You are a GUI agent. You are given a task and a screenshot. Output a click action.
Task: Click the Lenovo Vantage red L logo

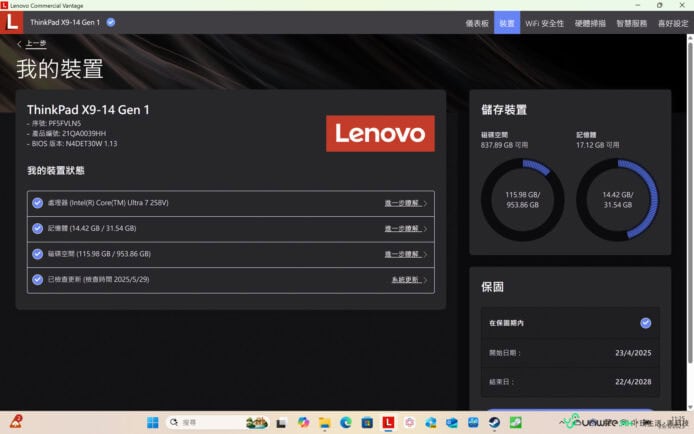click(x=12, y=22)
